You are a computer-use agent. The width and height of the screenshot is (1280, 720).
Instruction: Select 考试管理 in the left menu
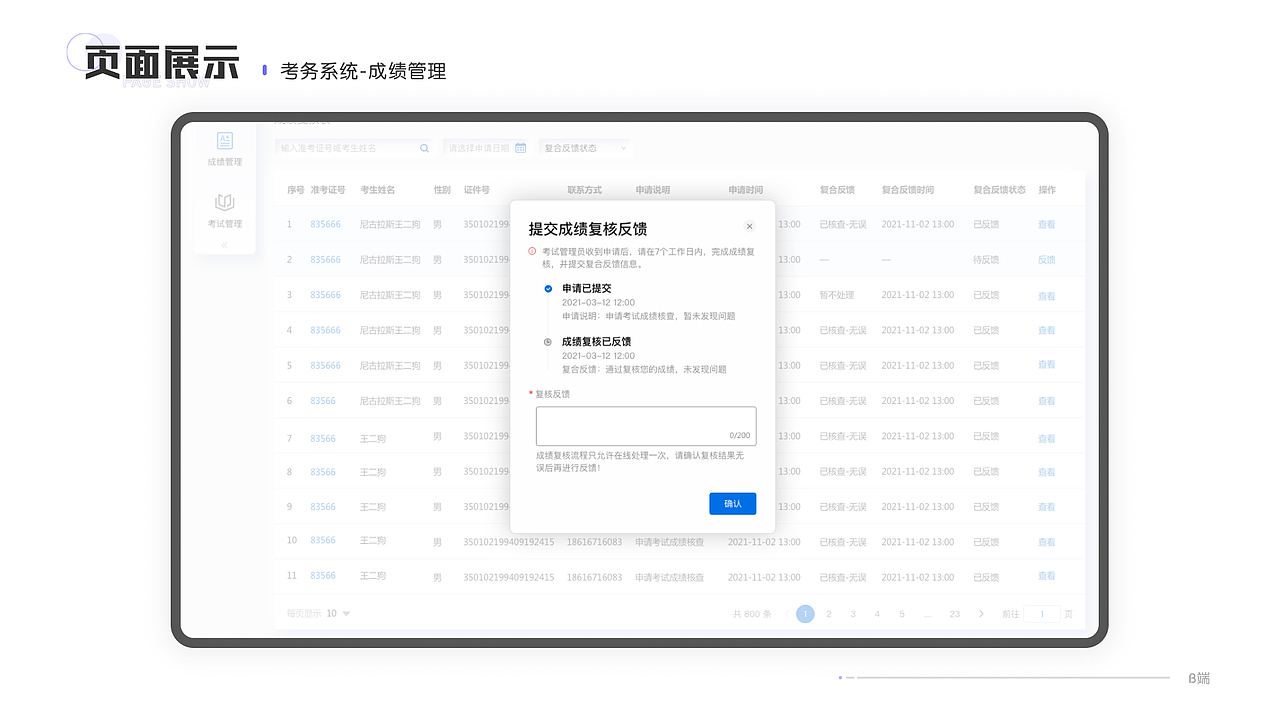pyautogui.click(x=224, y=222)
